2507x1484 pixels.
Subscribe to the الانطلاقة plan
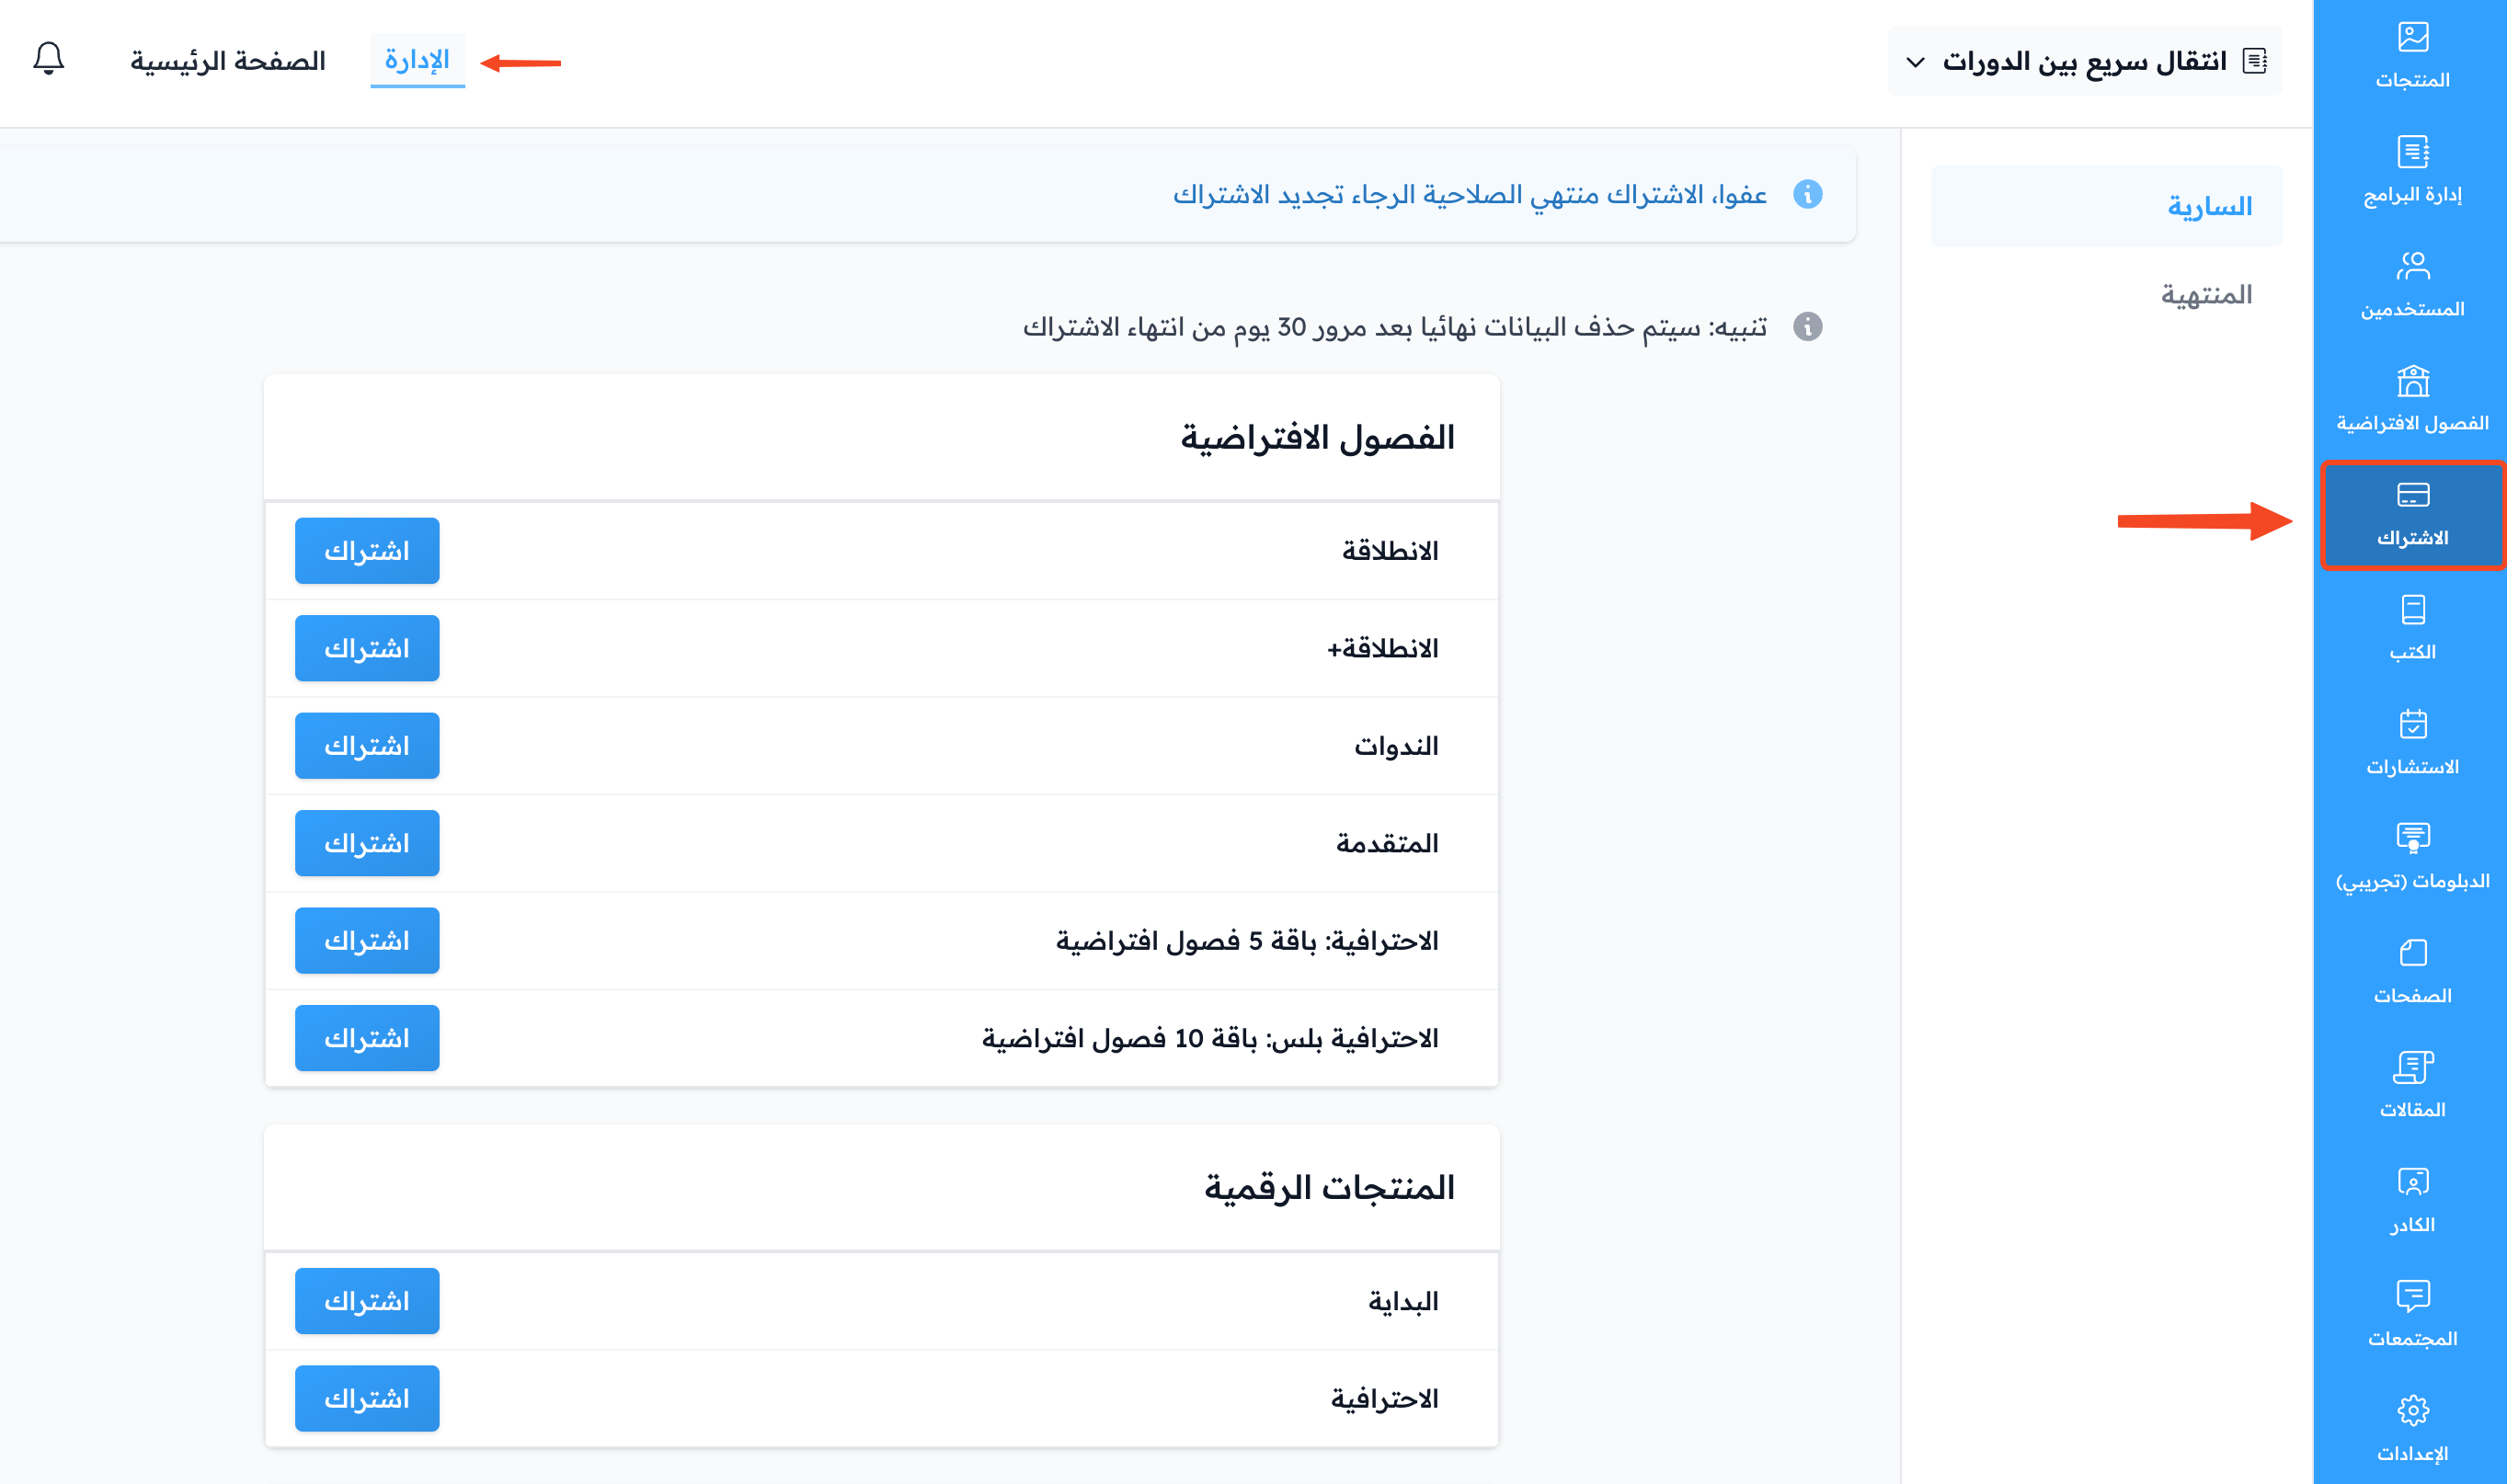click(x=367, y=551)
